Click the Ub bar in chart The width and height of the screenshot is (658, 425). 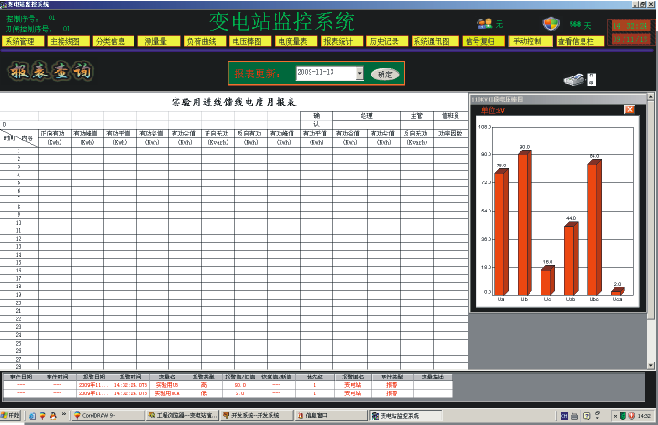(524, 221)
